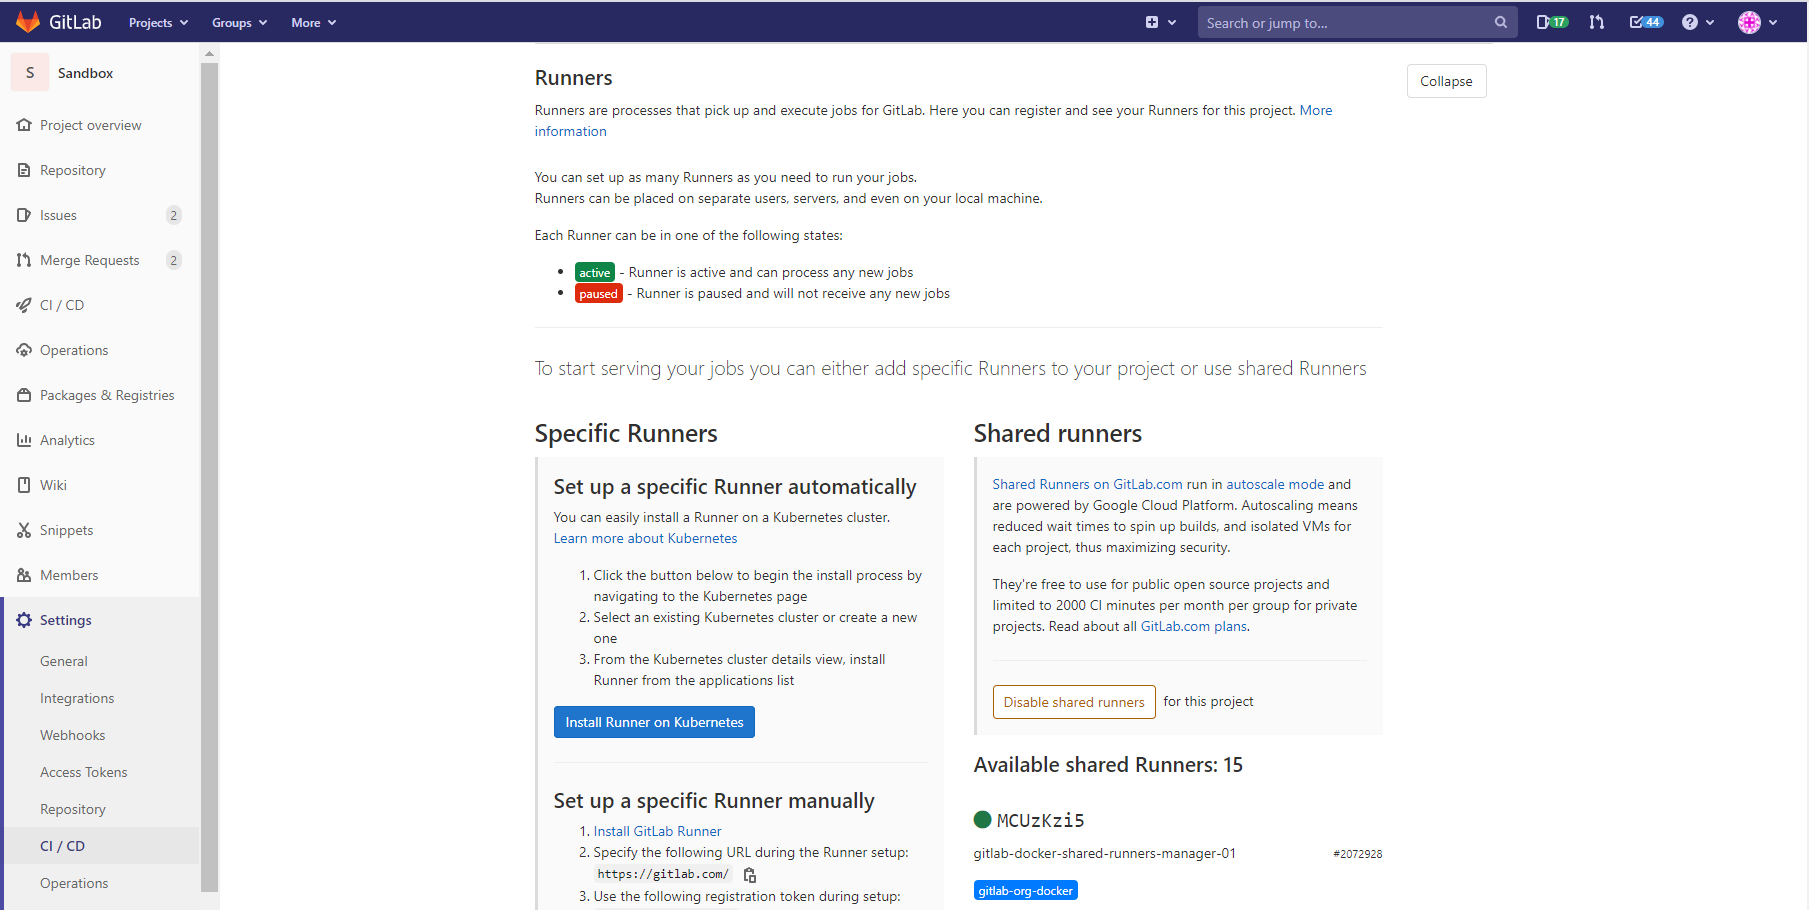Click the Snippets scissors icon
Viewport: 1809px width, 910px height.
pos(24,530)
